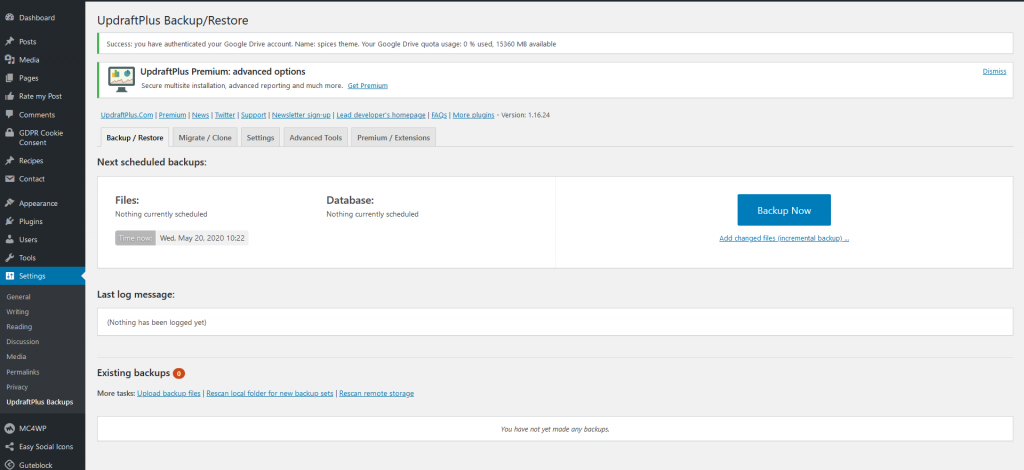Switch to the Migrate / Clone tab

(205, 138)
